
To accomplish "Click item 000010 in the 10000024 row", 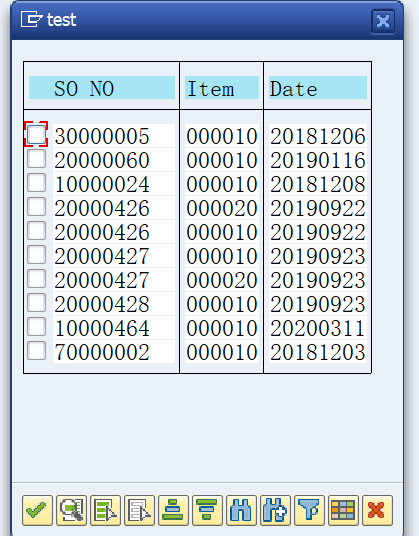I will pyautogui.click(x=222, y=184).
